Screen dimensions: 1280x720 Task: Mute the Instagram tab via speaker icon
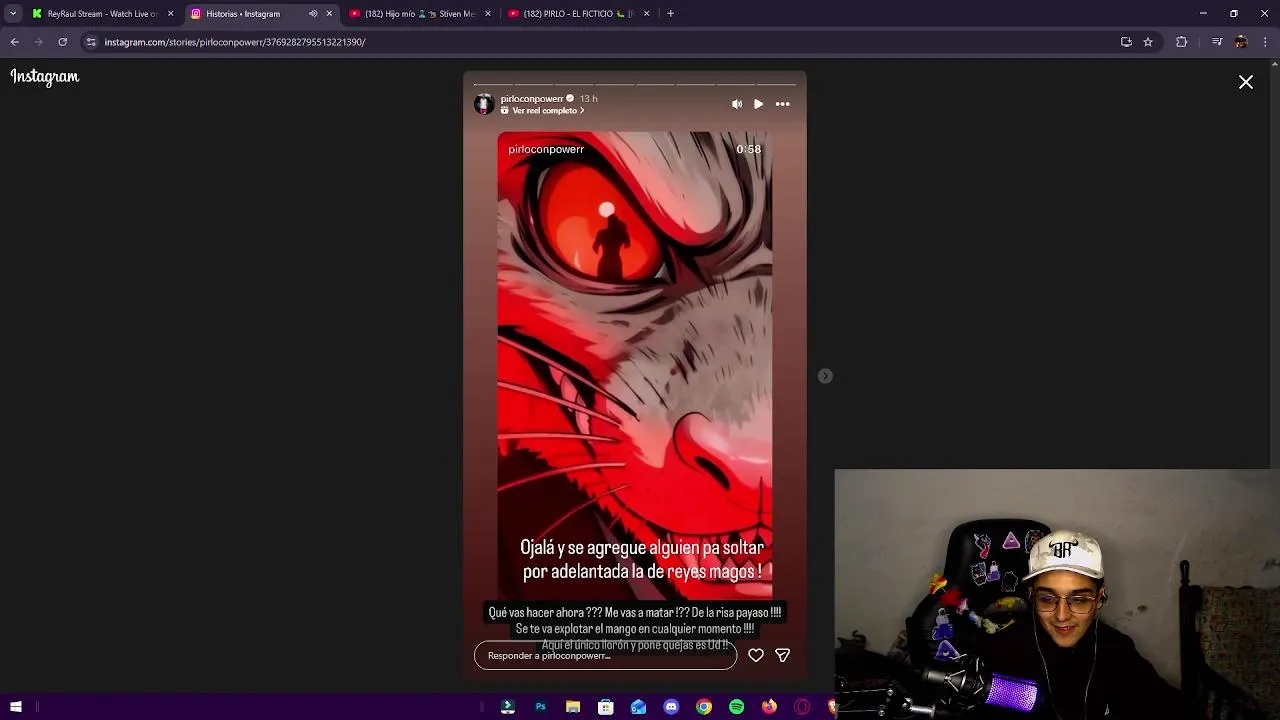(313, 14)
